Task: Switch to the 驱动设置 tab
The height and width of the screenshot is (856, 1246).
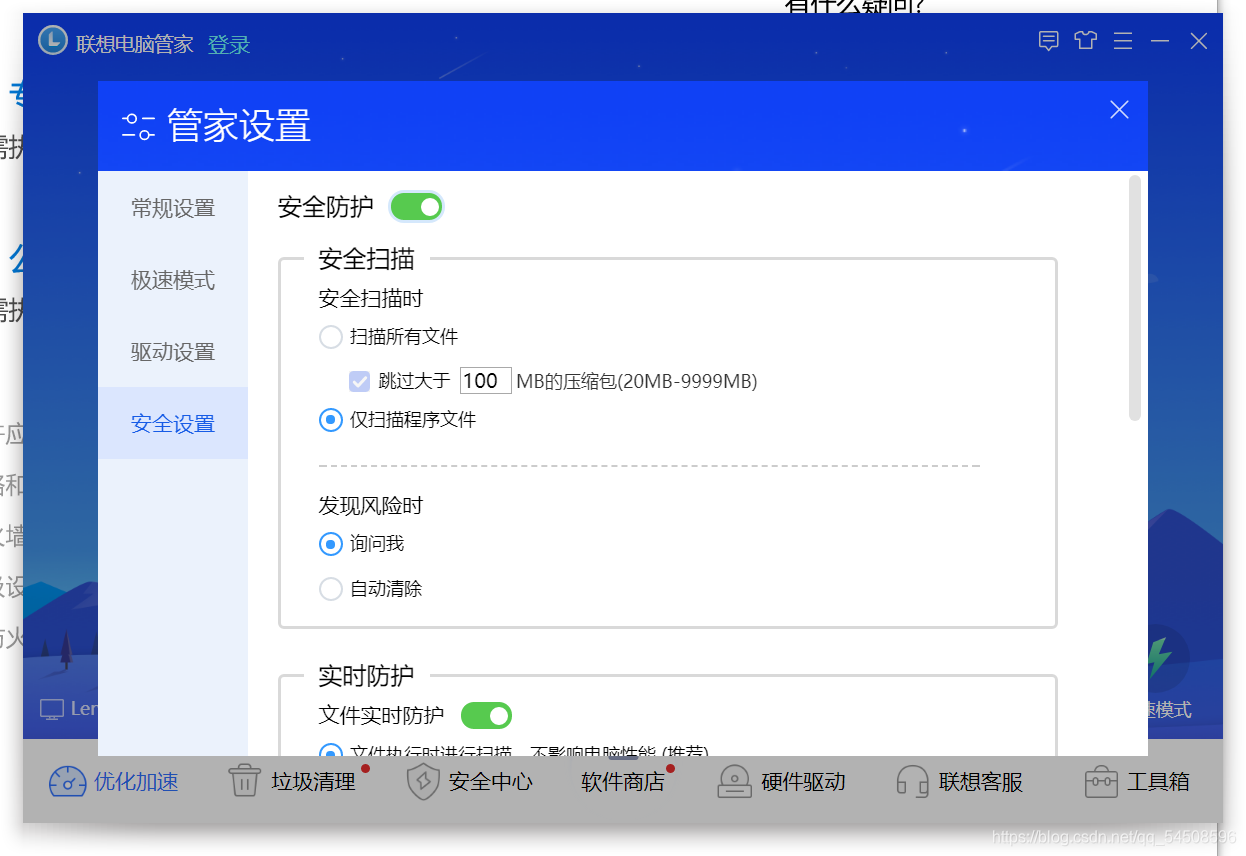Action: [173, 352]
